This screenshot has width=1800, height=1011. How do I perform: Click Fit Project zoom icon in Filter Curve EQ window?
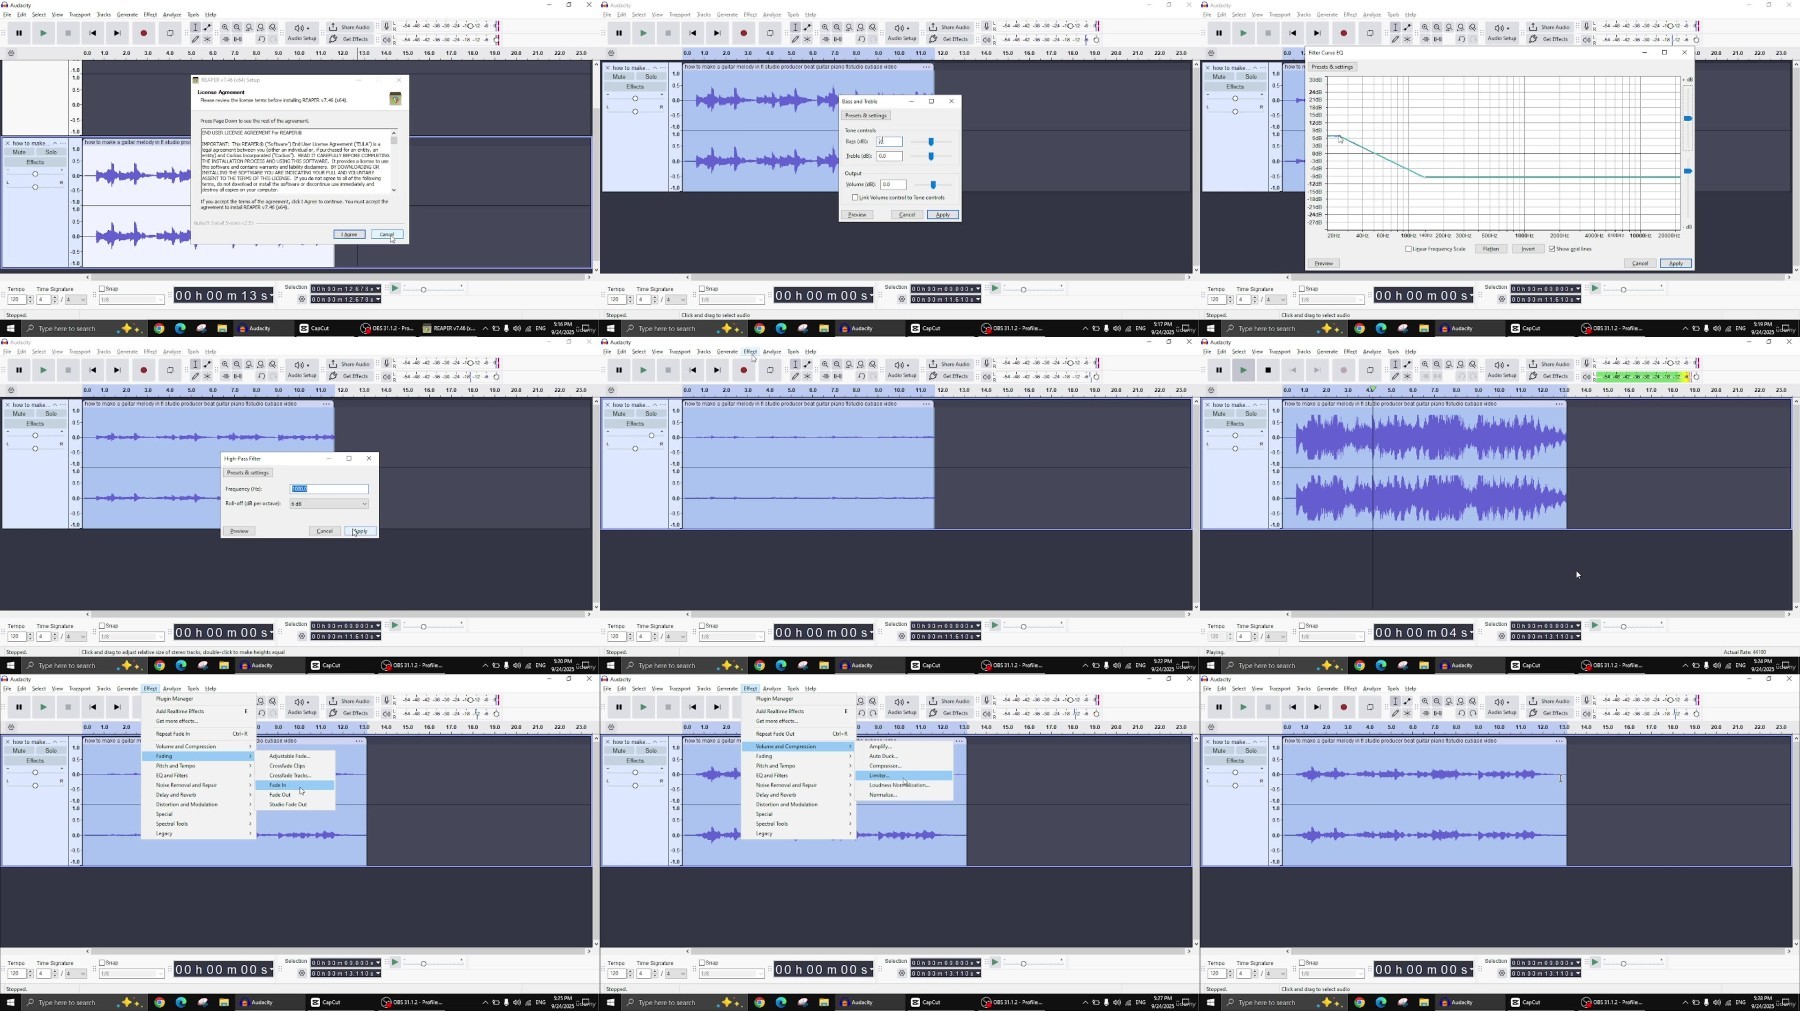pos(1460,28)
